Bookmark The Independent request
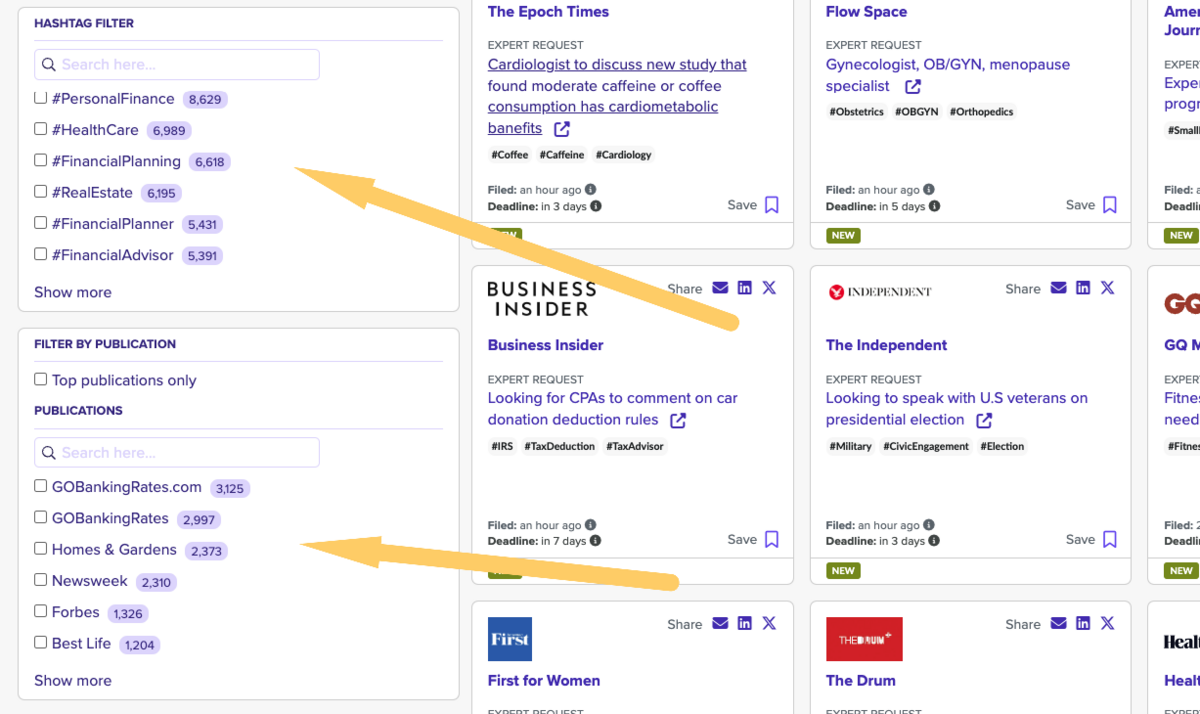 coord(1109,540)
